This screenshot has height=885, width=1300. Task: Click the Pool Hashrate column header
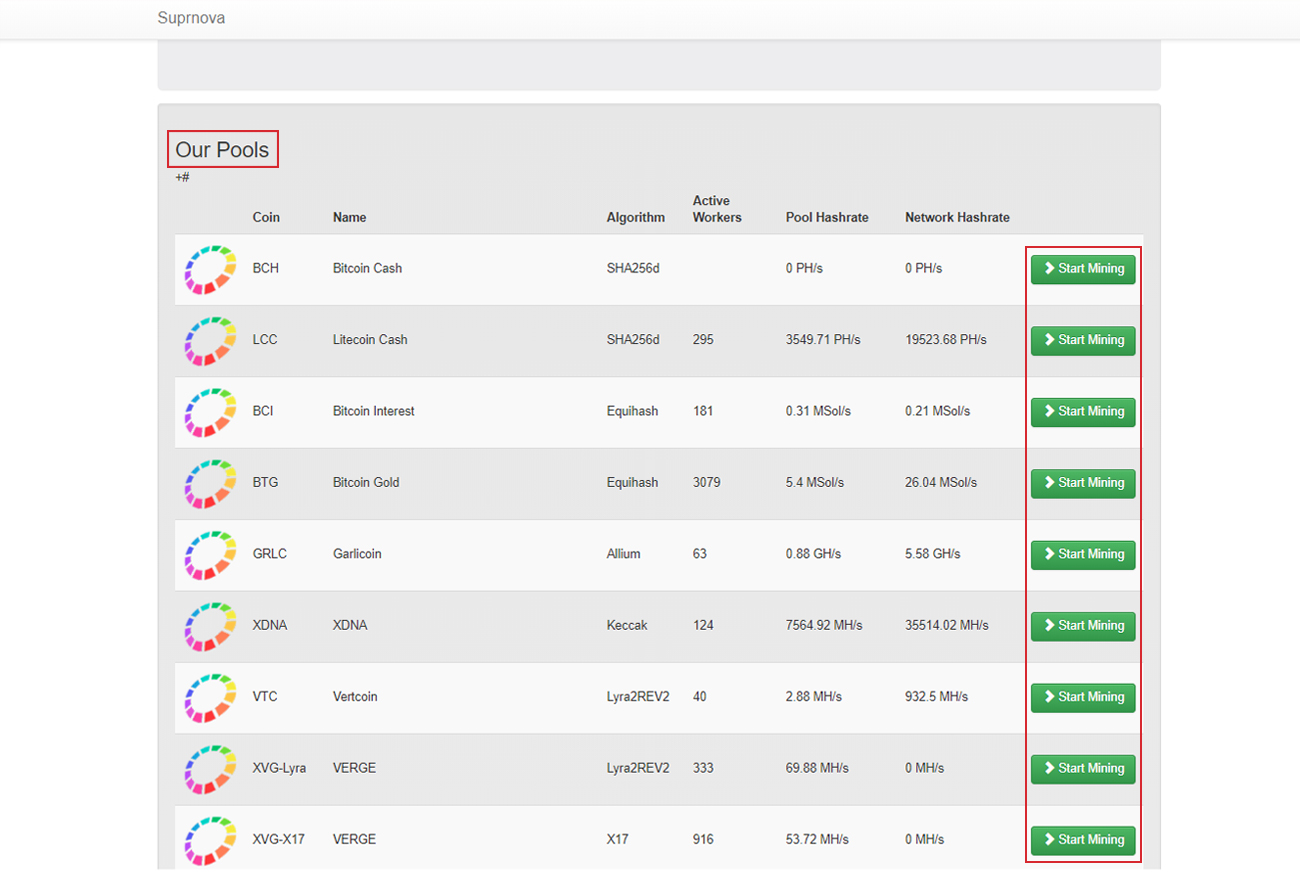coord(827,217)
